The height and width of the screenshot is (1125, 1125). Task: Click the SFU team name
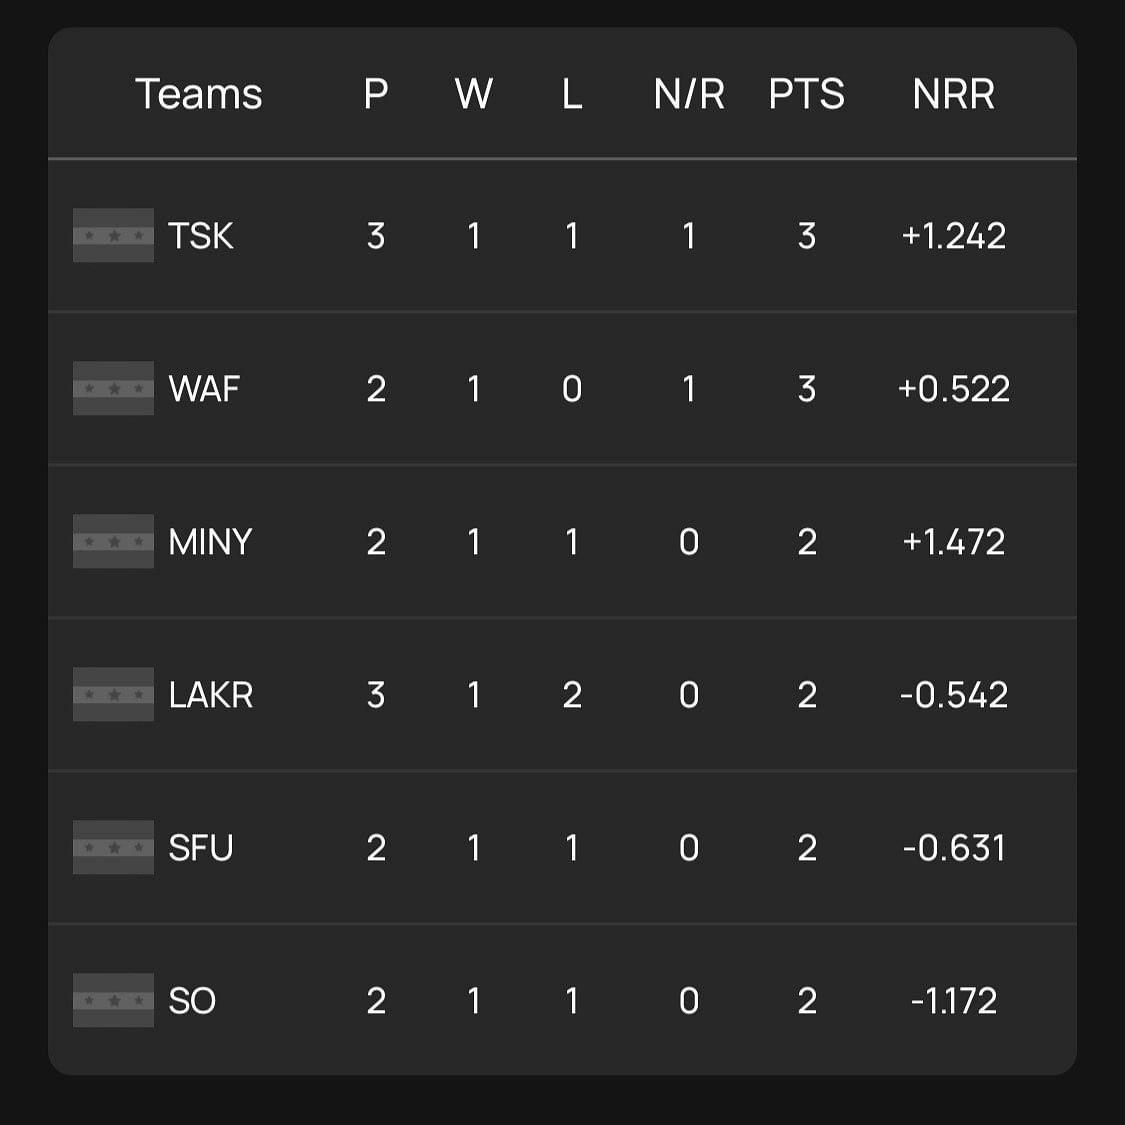(201, 848)
